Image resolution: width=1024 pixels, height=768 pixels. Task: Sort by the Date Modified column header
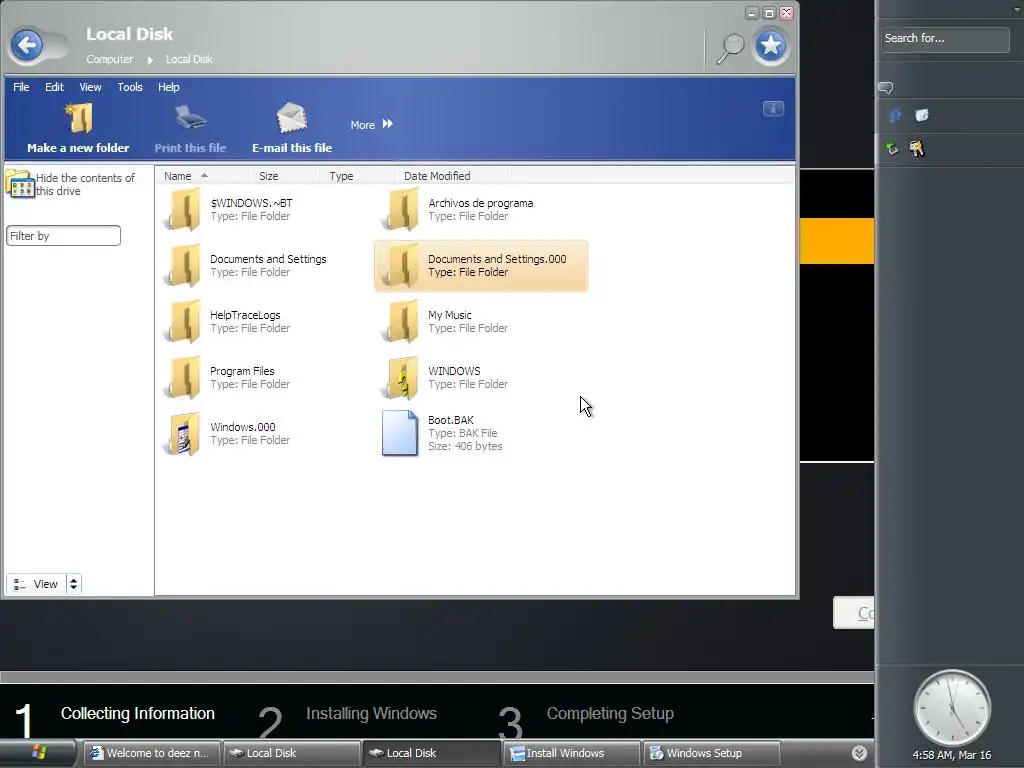tap(453, 176)
